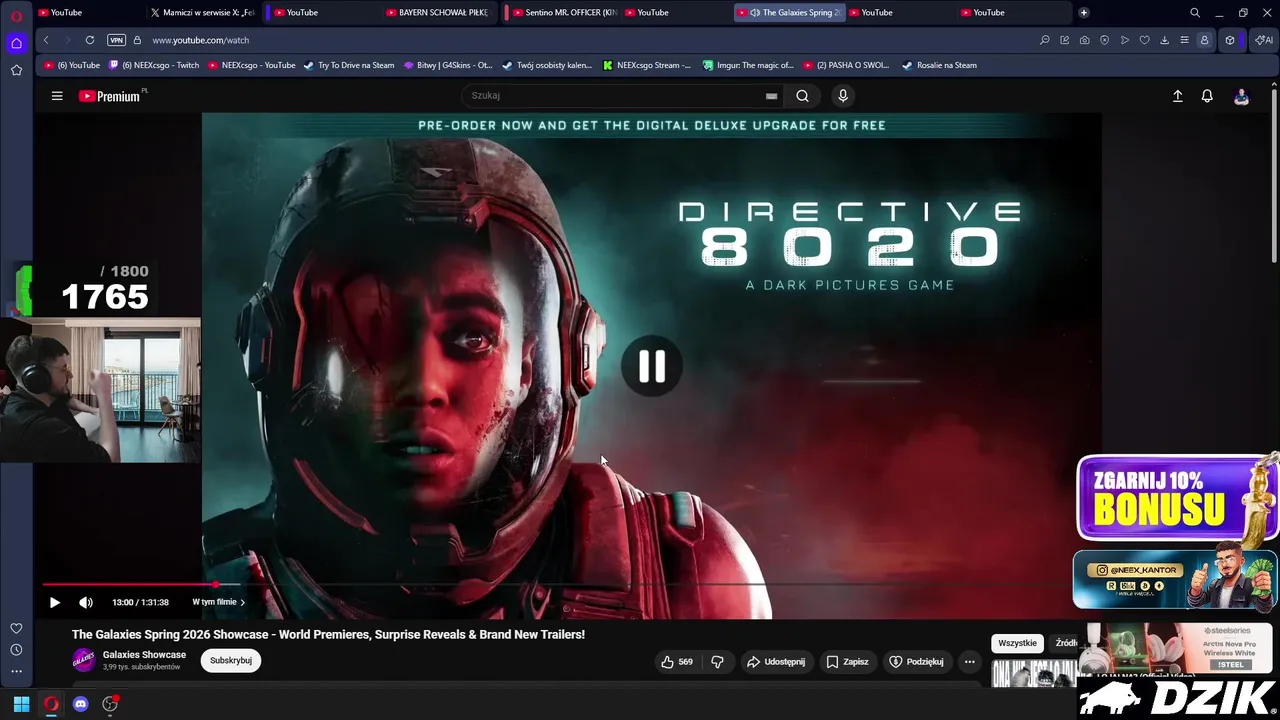This screenshot has height=720, width=1280.
Task: Open the bookmarks star in Opera sidebar
Action: coord(16,70)
